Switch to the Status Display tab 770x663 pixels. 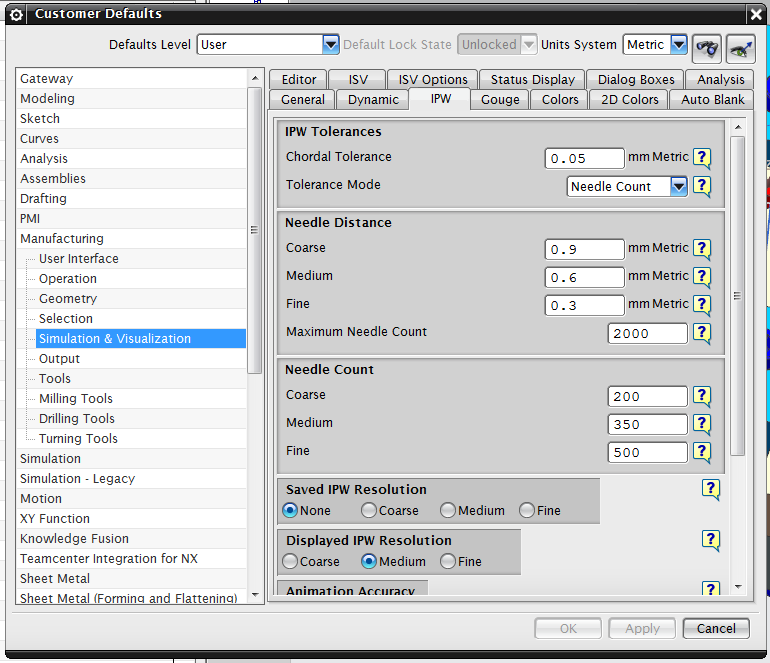coord(533,80)
